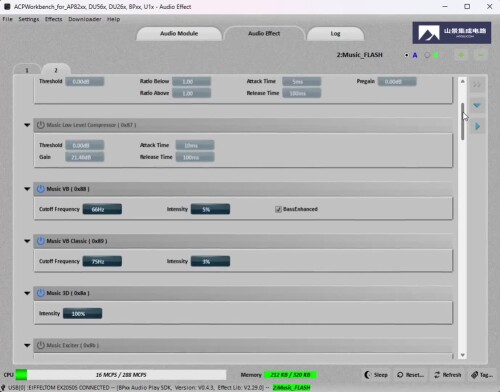Click the green plus add button
The image size is (500, 392).
pyautogui.click(x=461, y=55)
